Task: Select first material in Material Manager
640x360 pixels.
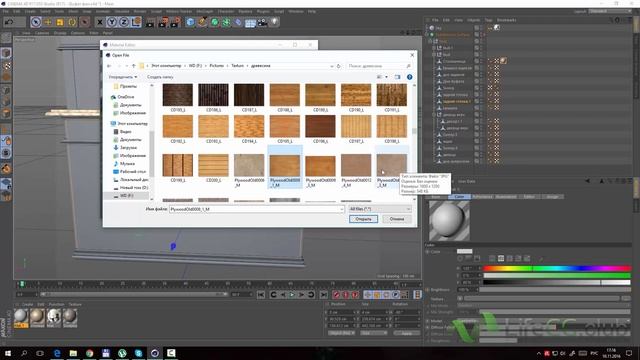Action: pos(21,318)
